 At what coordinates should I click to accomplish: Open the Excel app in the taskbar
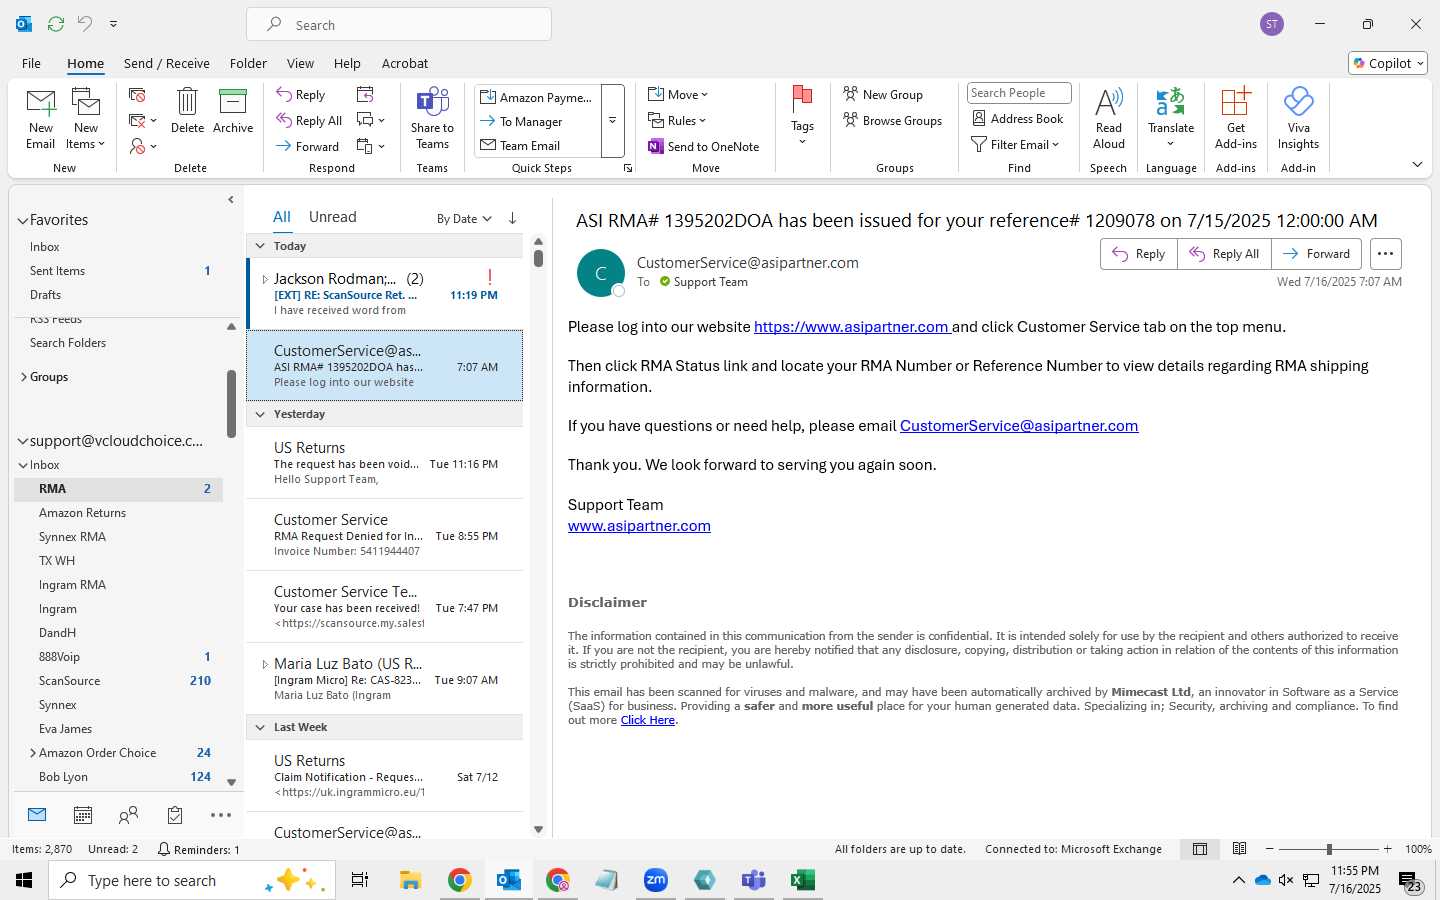tap(802, 880)
